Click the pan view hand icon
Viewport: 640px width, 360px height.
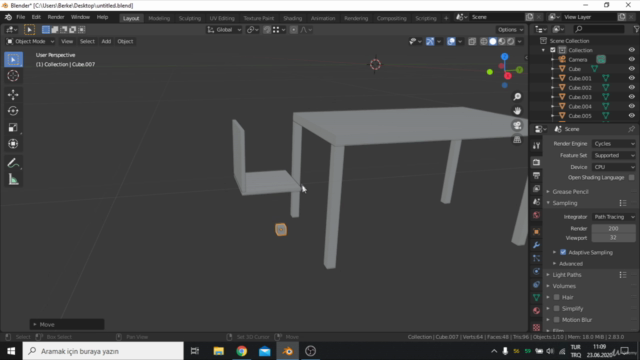(x=517, y=111)
